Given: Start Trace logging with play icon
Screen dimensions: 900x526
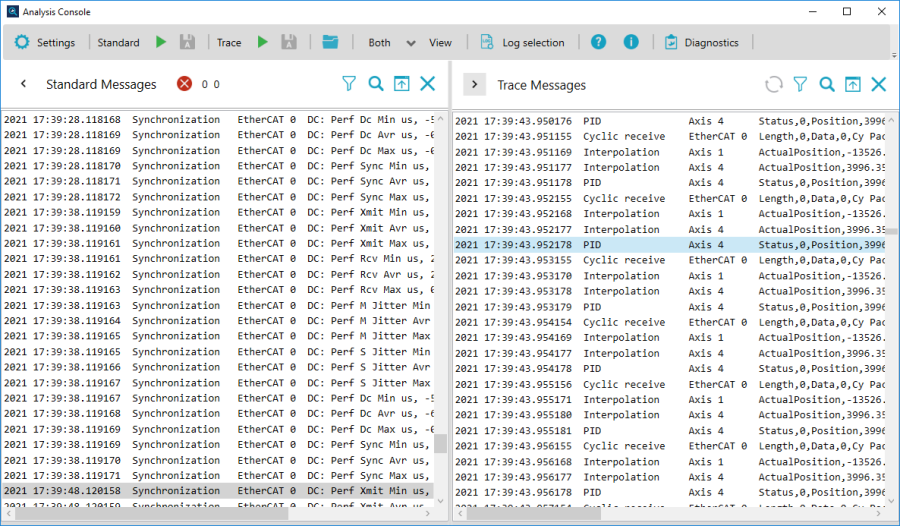Looking at the screenshot, I should 263,43.
